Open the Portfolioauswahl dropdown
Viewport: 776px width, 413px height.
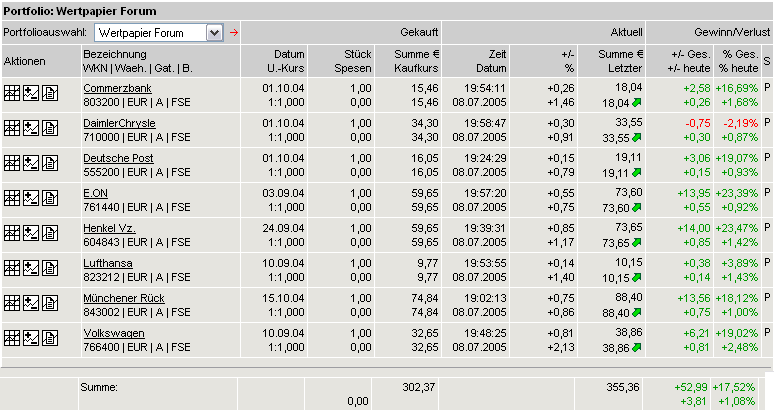click(x=214, y=33)
